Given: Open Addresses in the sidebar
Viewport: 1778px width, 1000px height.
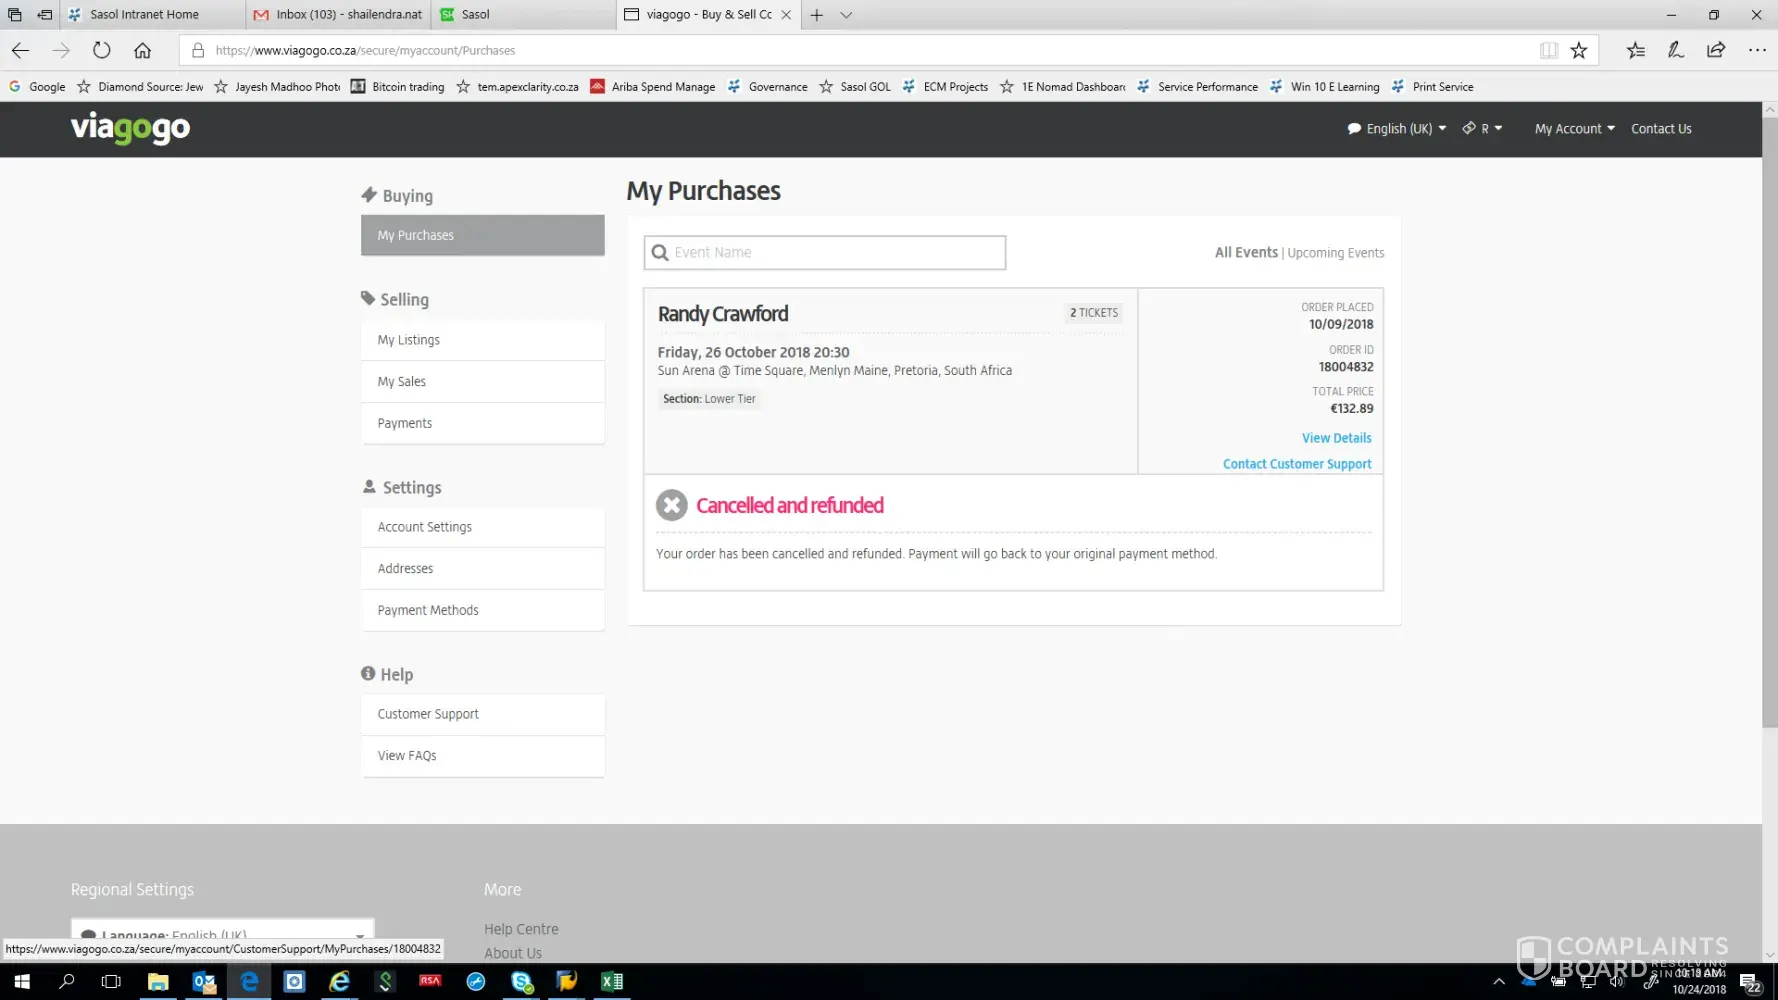Looking at the screenshot, I should 483,569.
